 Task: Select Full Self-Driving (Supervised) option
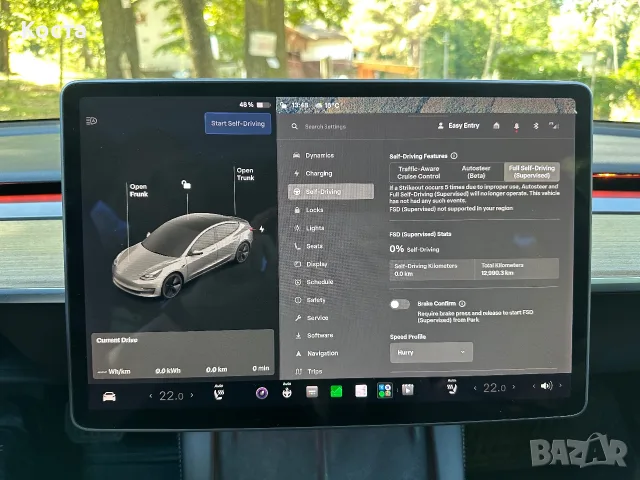531,172
